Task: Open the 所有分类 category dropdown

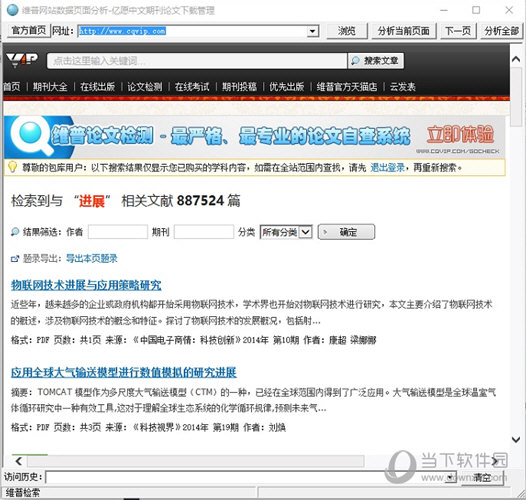Action: coord(286,232)
